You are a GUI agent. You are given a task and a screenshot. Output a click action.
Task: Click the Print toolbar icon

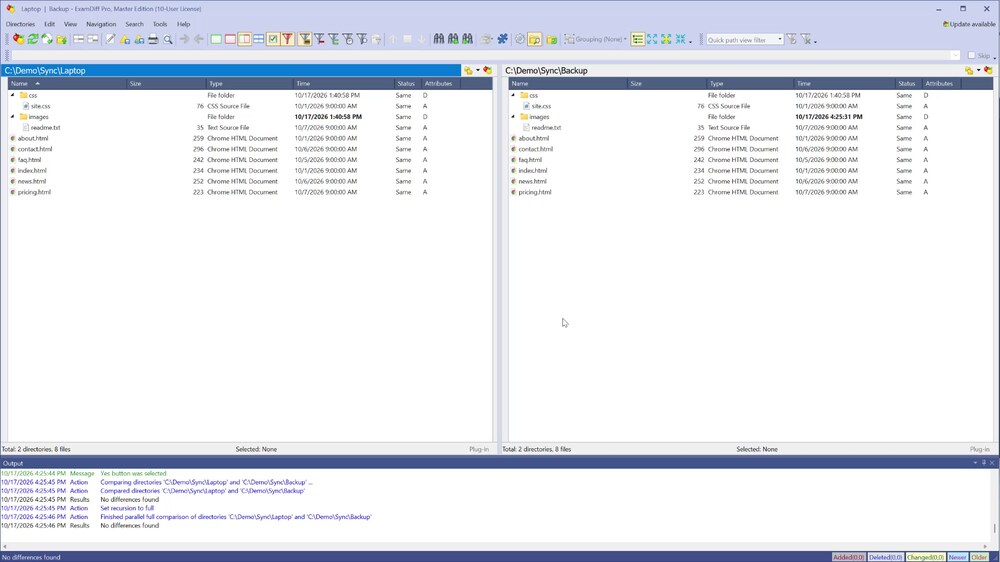153,40
